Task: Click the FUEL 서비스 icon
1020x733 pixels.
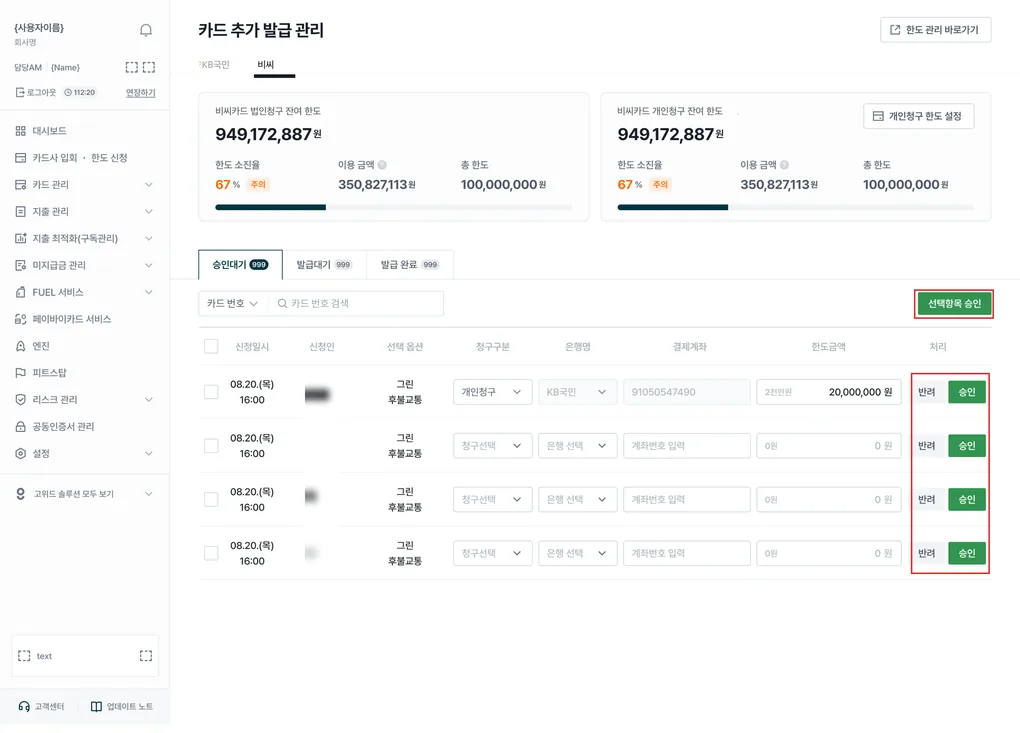Action: point(20,292)
